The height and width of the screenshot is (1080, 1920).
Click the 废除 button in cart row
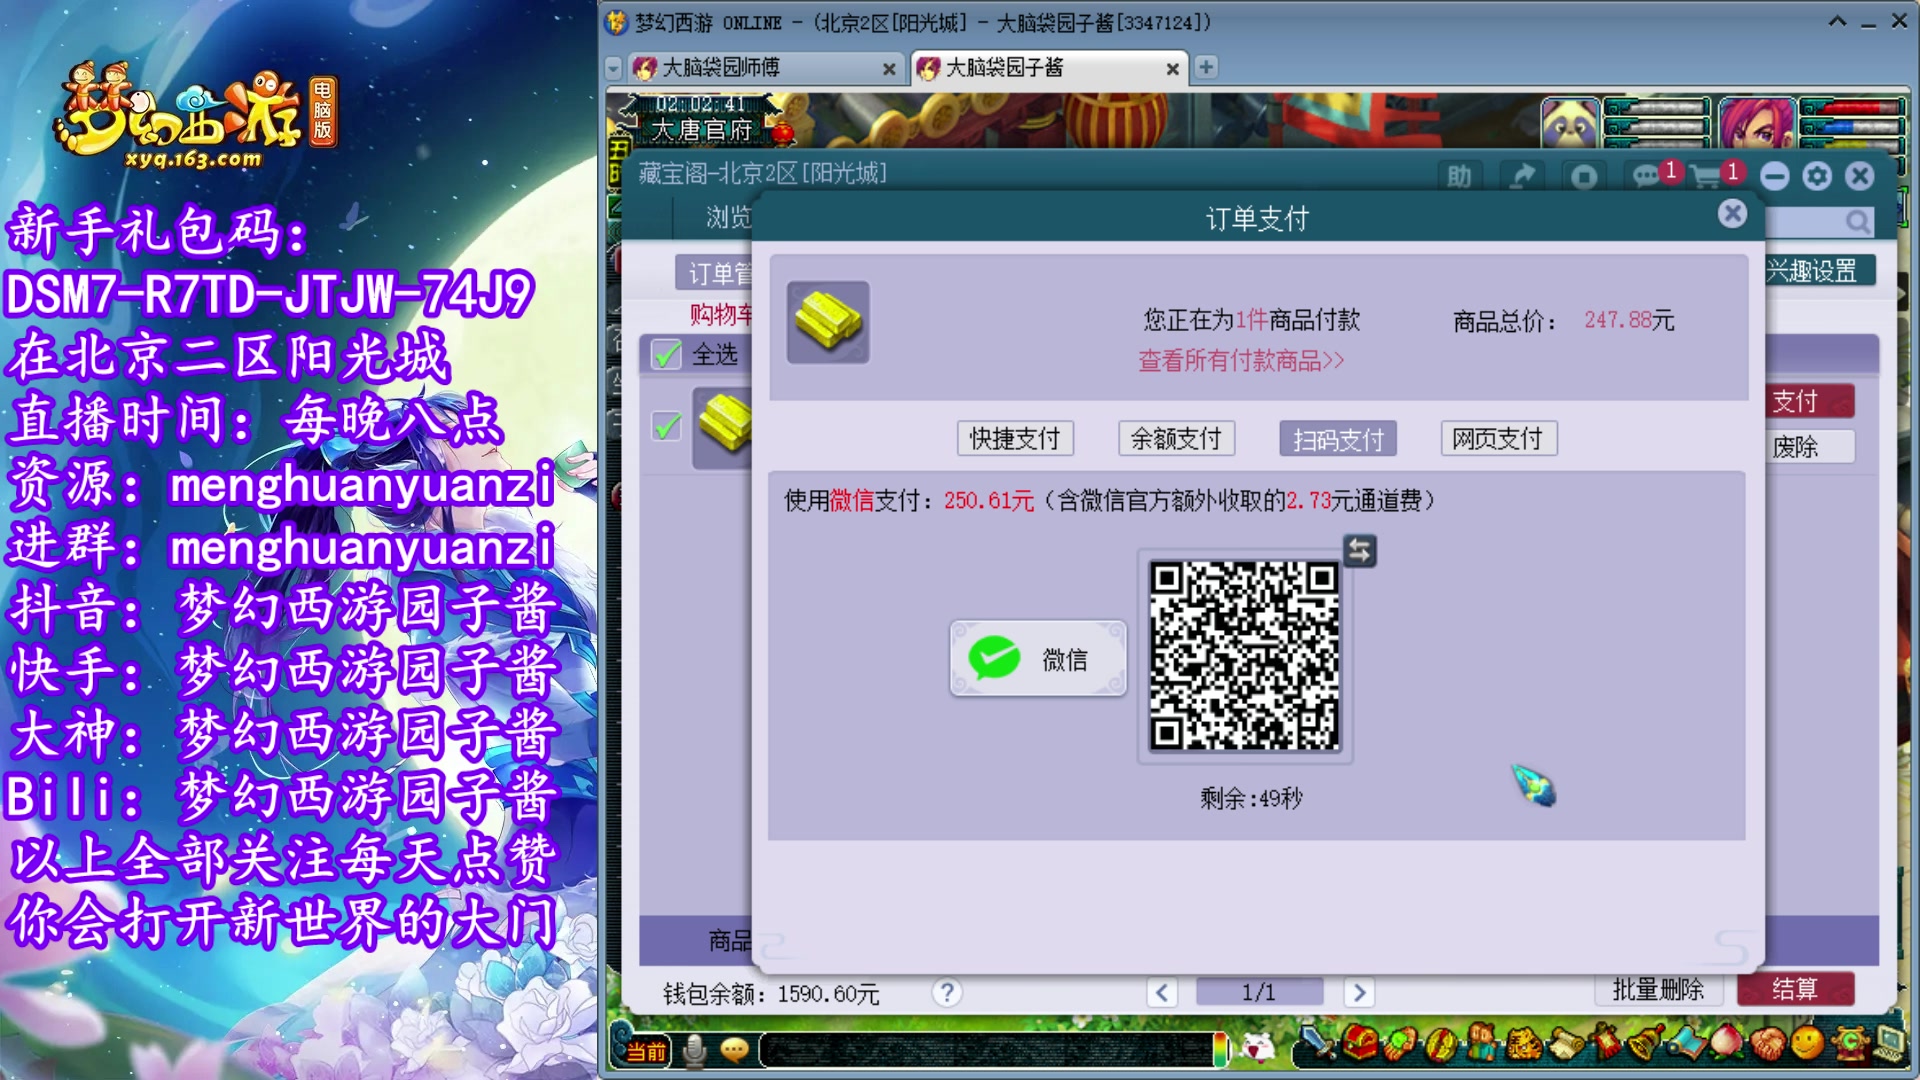(x=1810, y=446)
